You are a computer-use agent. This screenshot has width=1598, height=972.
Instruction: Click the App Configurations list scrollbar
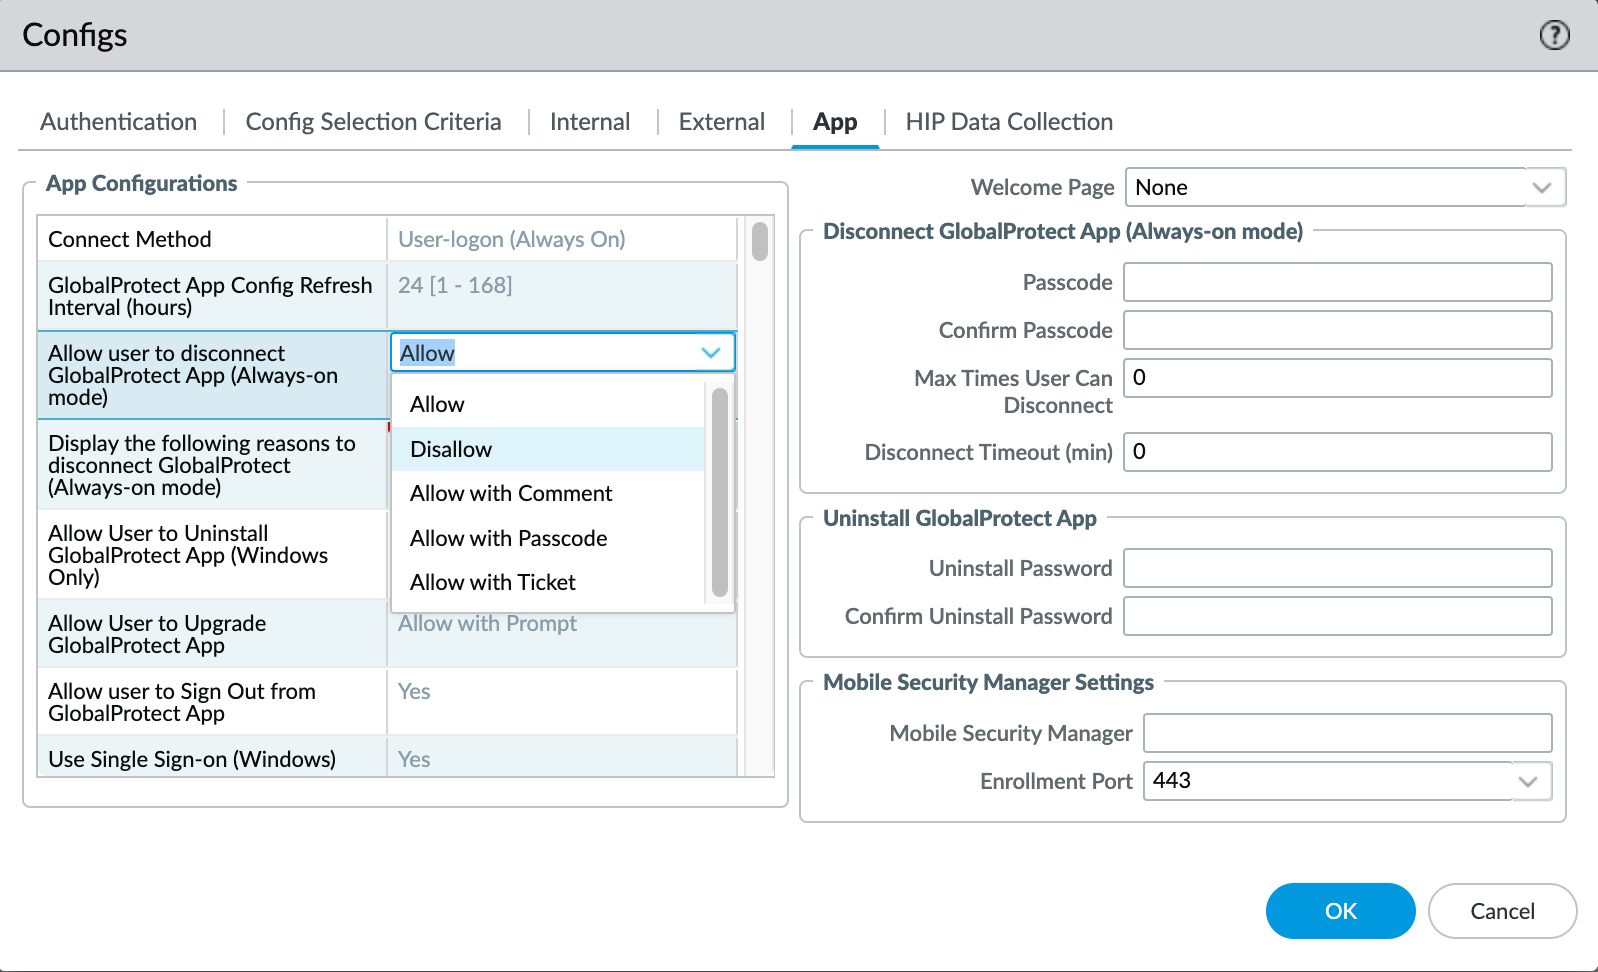click(x=760, y=241)
